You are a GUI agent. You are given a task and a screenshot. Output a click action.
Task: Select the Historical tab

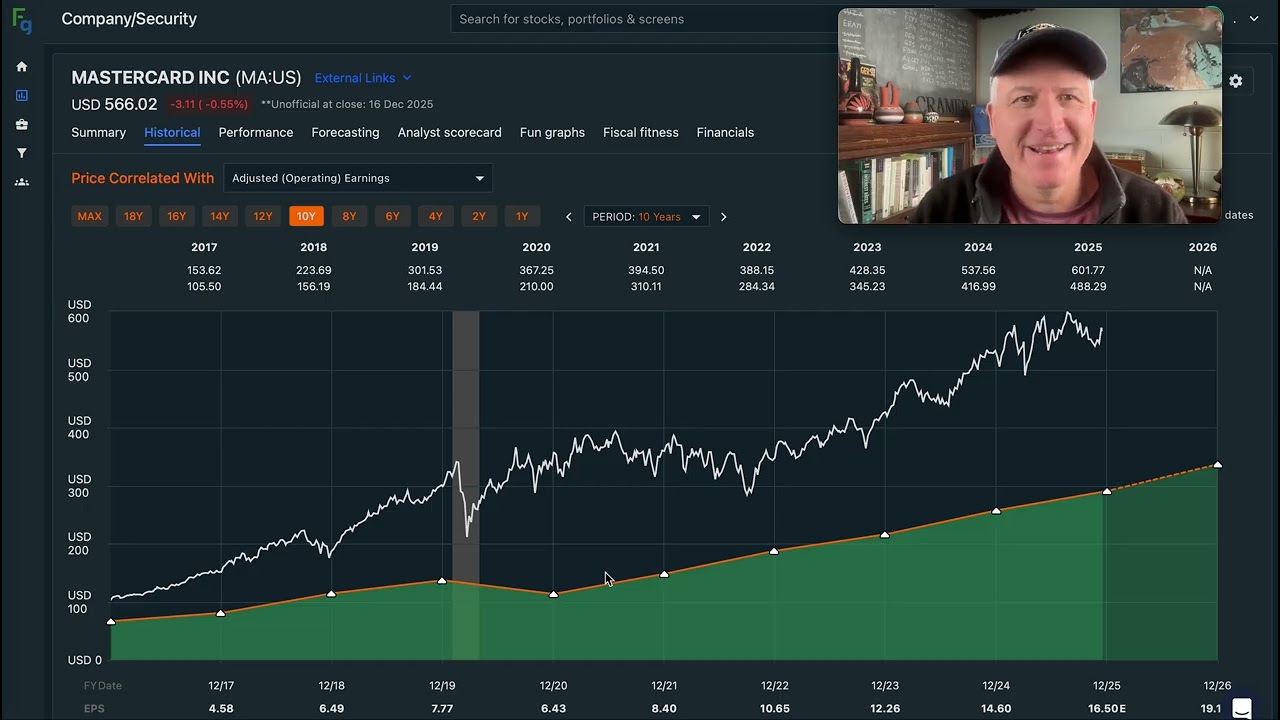(x=172, y=132)
